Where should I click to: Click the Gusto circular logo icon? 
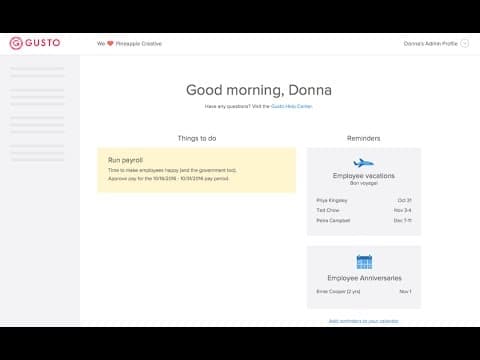pos(16,43)
